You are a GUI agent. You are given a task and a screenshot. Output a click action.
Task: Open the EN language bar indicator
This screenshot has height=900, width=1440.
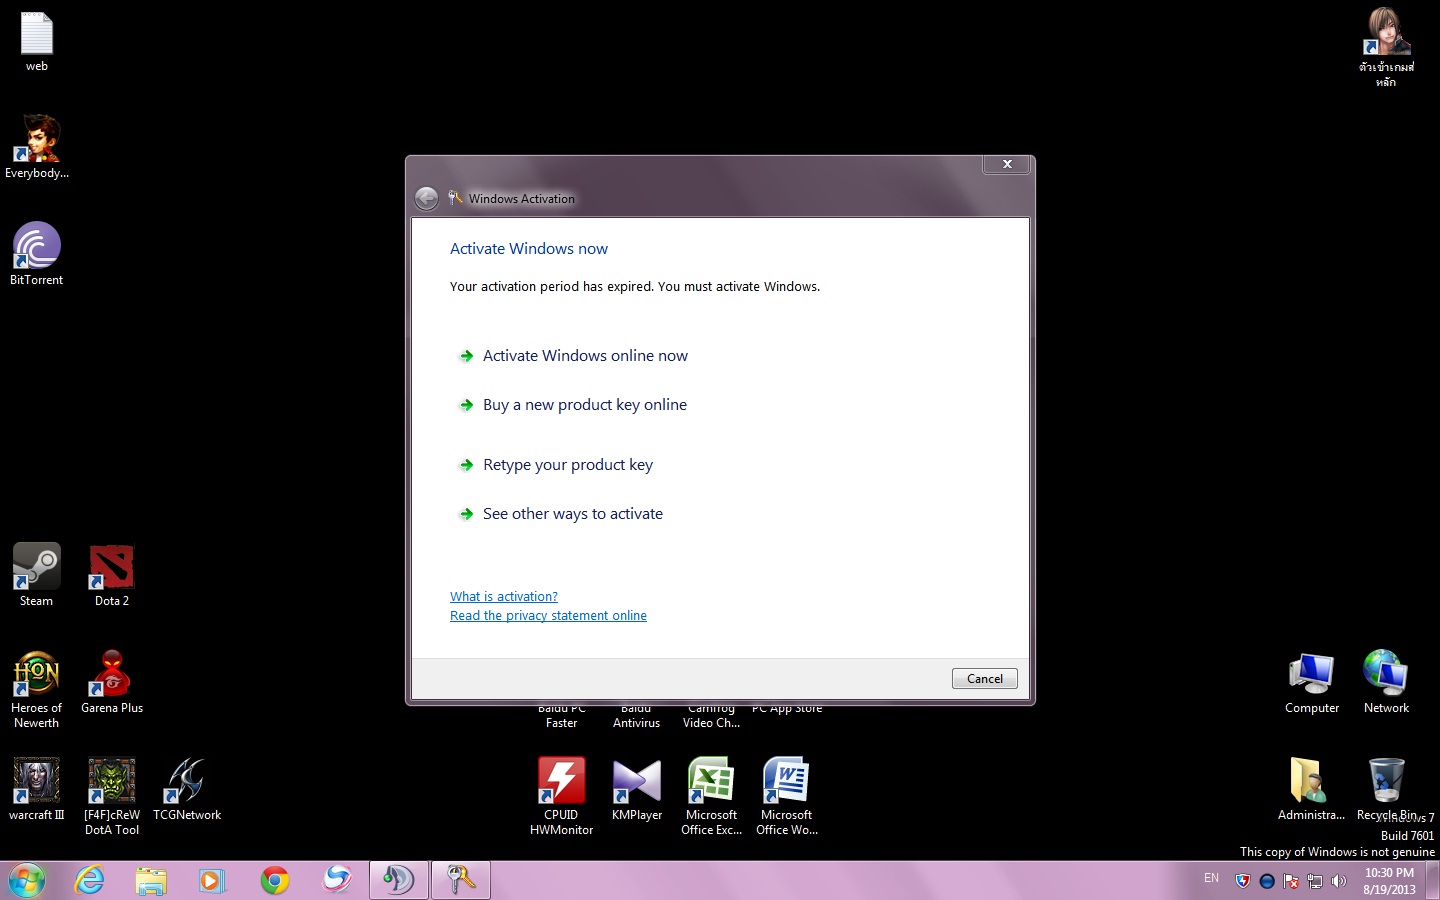1211,878
